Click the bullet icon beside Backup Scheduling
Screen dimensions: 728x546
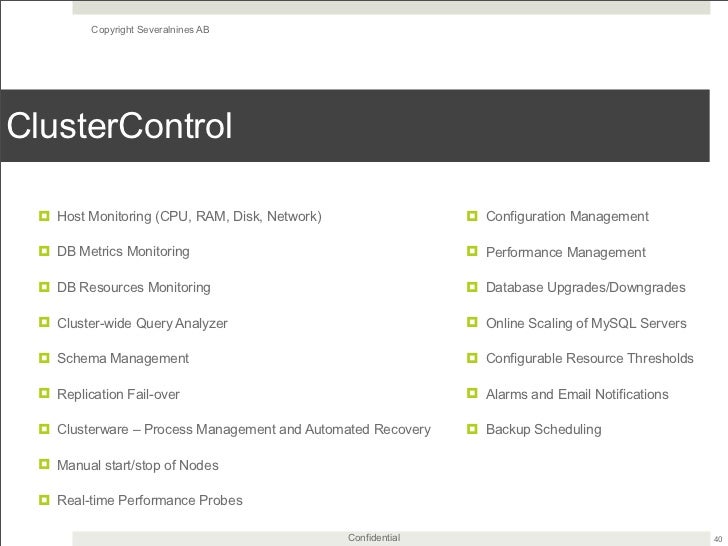tap(473, 429)
